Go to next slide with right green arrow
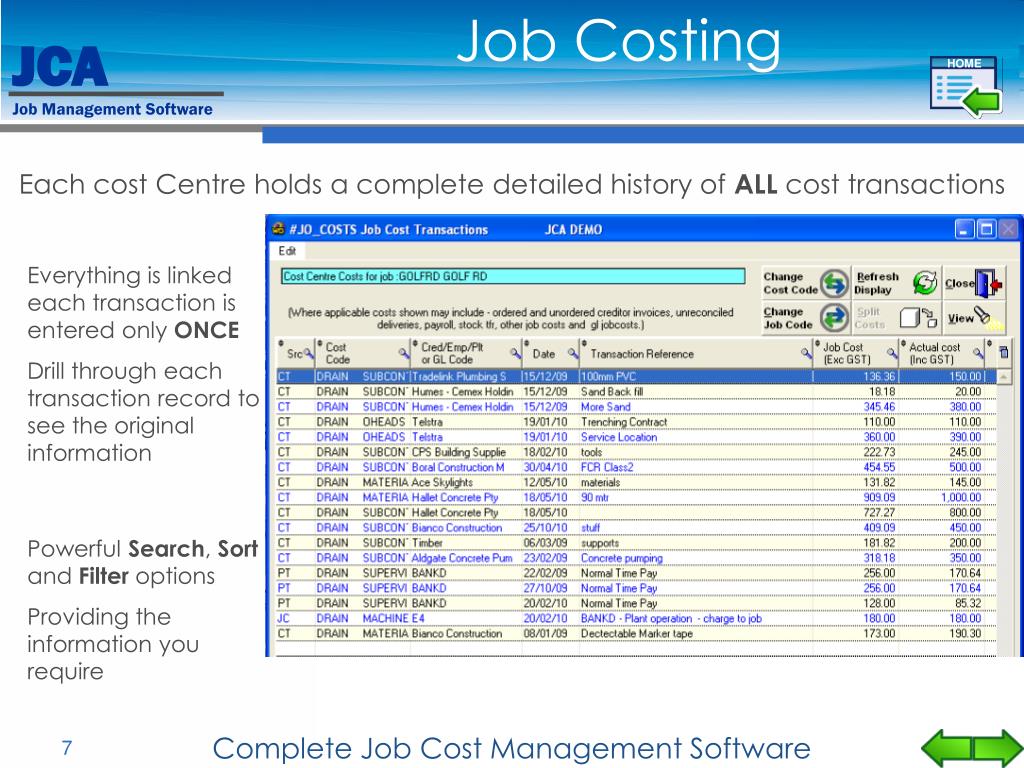Image resolution: width=1024 pixels, height=768 pixels. [999, 748]
